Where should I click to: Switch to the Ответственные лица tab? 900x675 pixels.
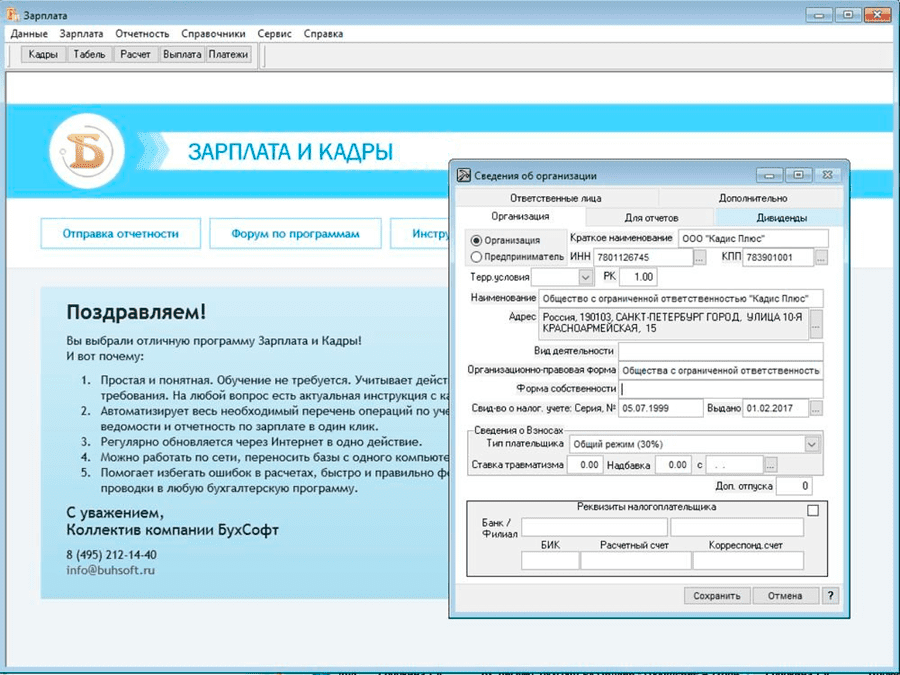(x=556, y=198)
